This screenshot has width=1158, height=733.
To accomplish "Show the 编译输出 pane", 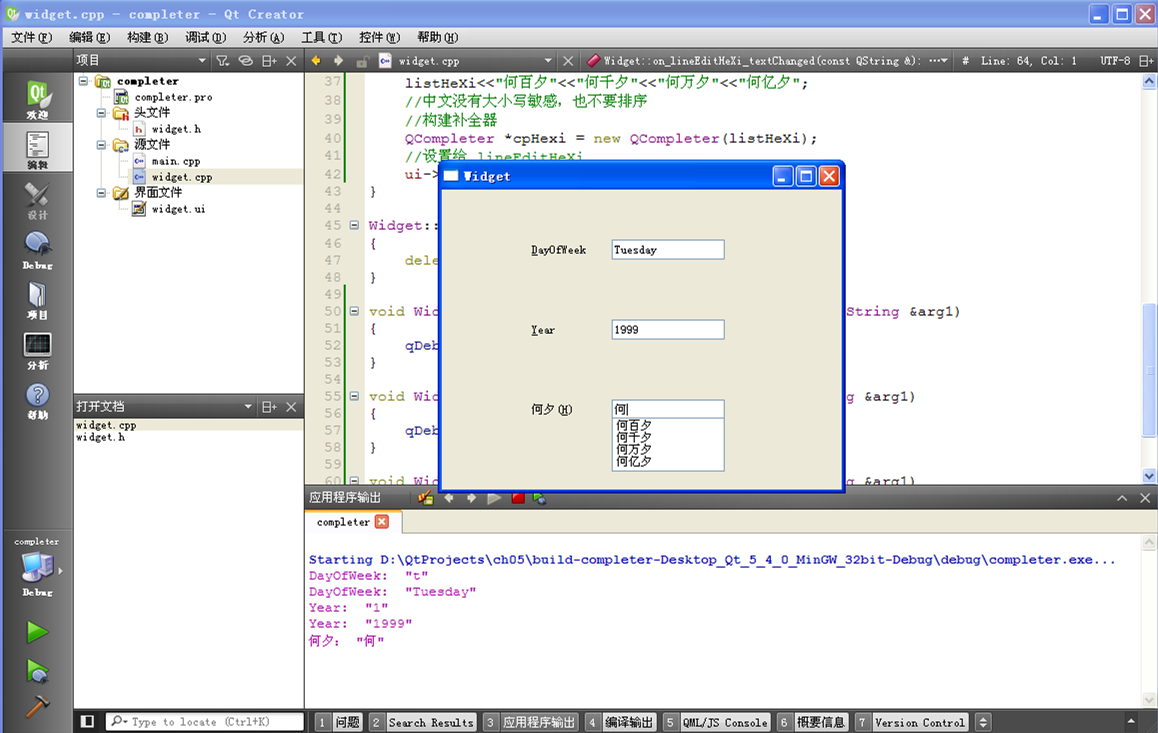I will (x=621, y=722).
